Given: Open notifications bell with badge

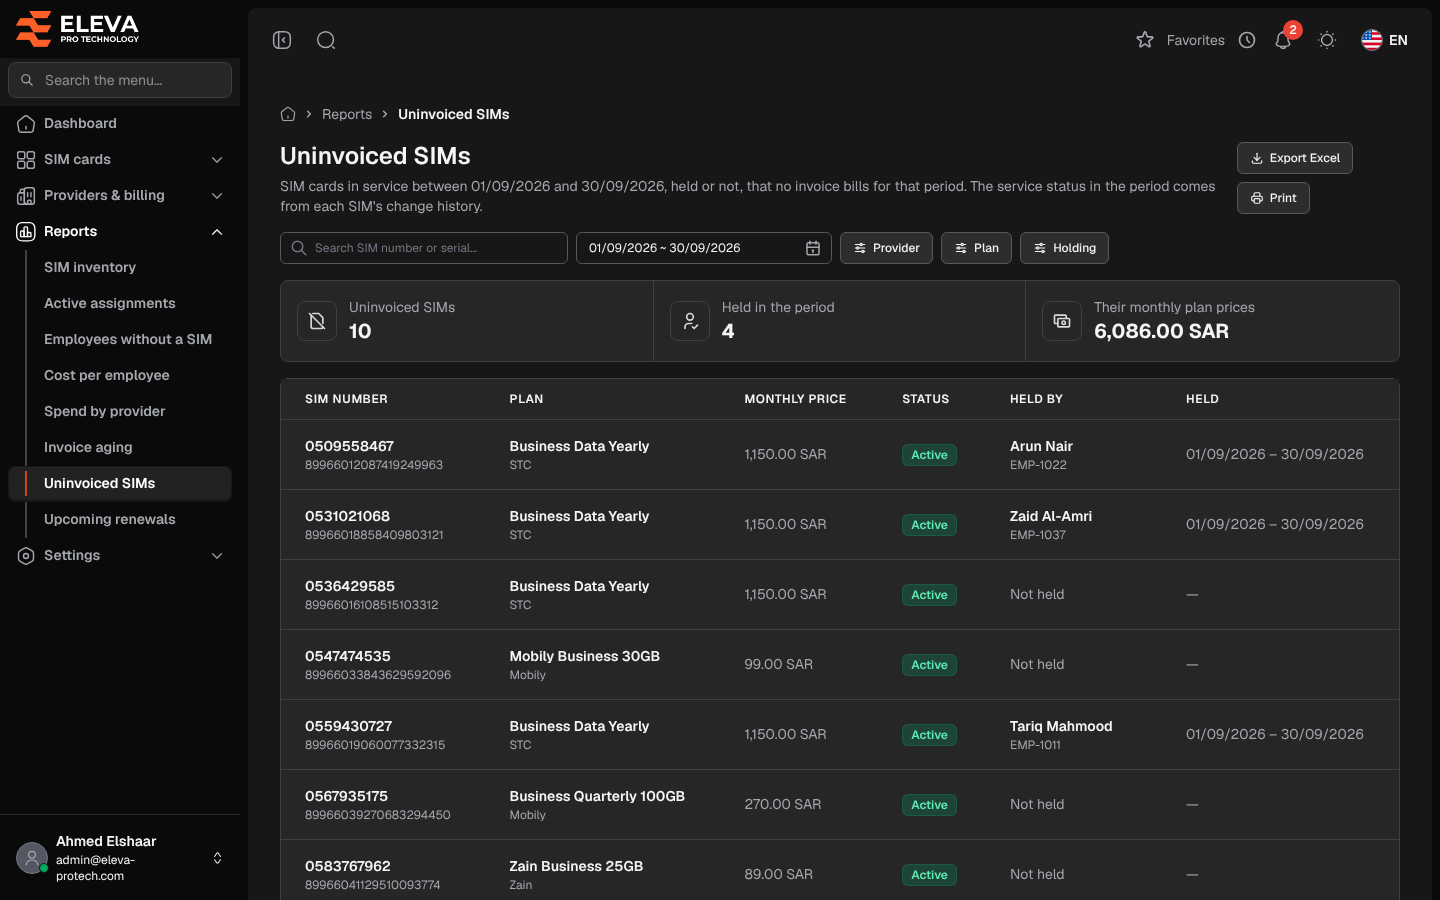Looking at the screenshot, I should point(1284,38).
